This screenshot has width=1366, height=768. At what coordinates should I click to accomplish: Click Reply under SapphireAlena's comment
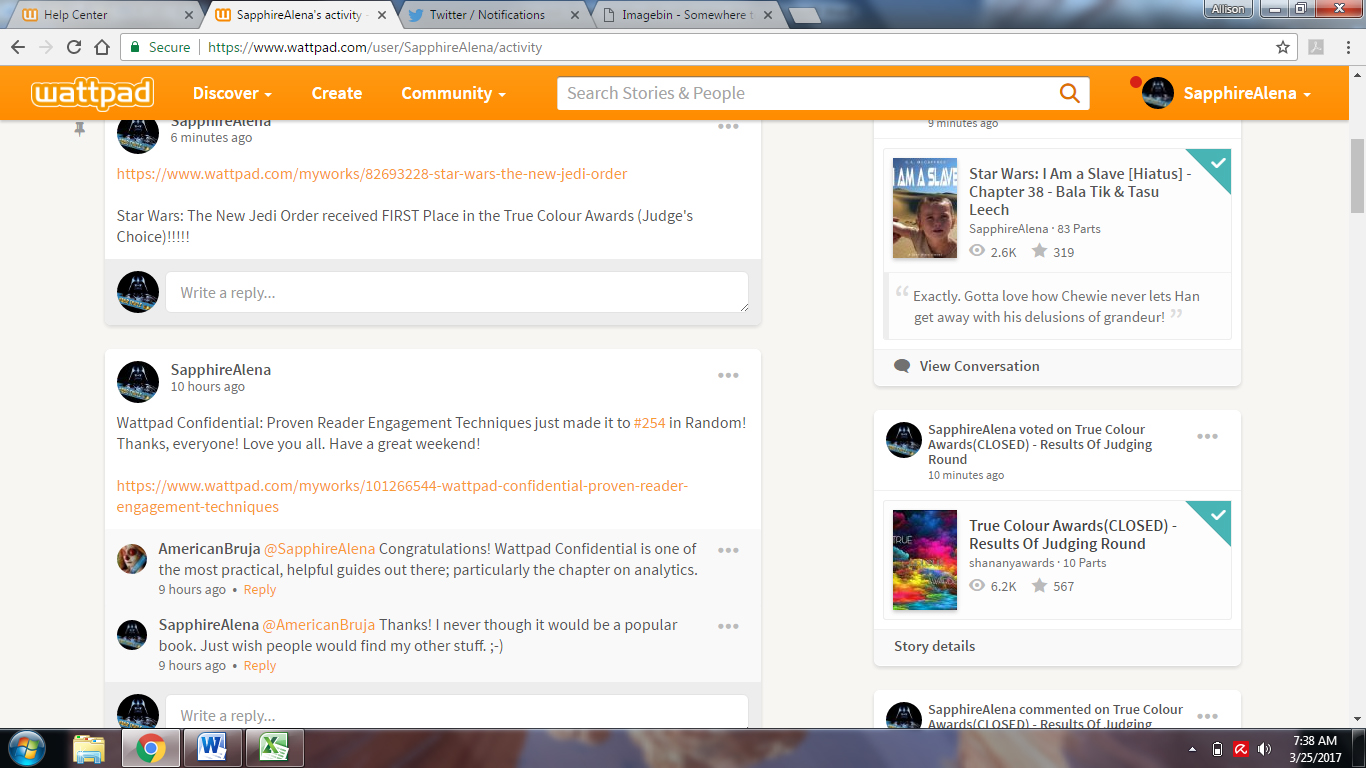260,666
